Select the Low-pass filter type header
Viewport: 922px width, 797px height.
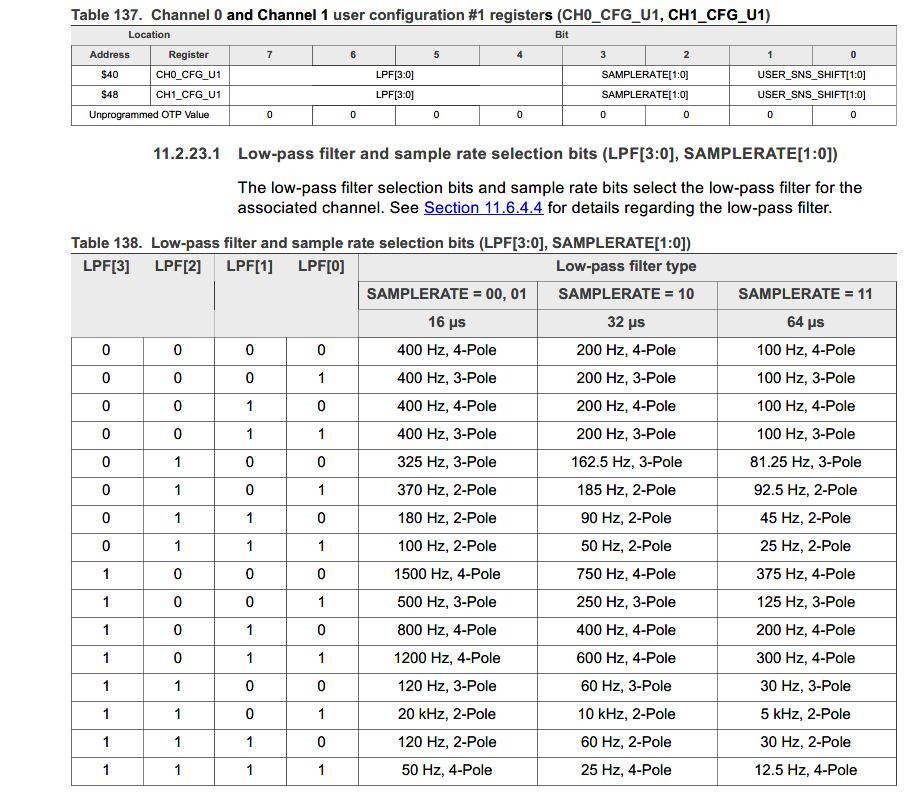[x=627, y=266]
